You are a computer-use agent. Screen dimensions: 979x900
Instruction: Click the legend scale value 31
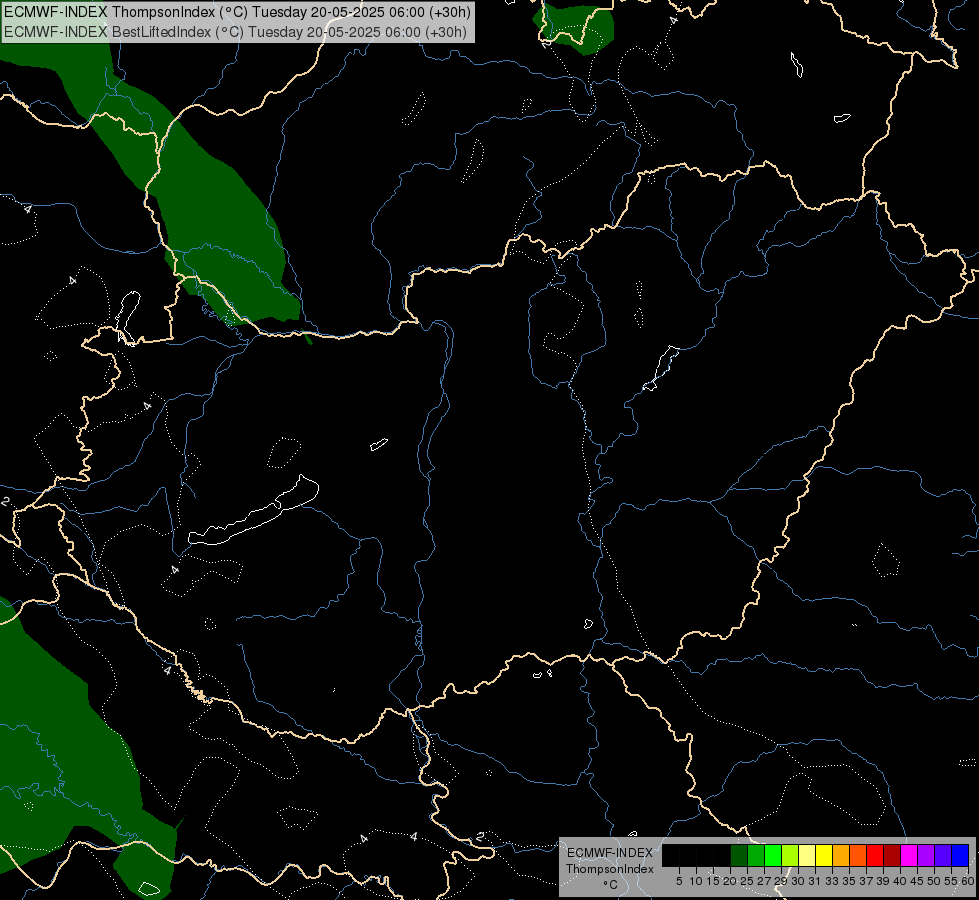click(815, 881)
